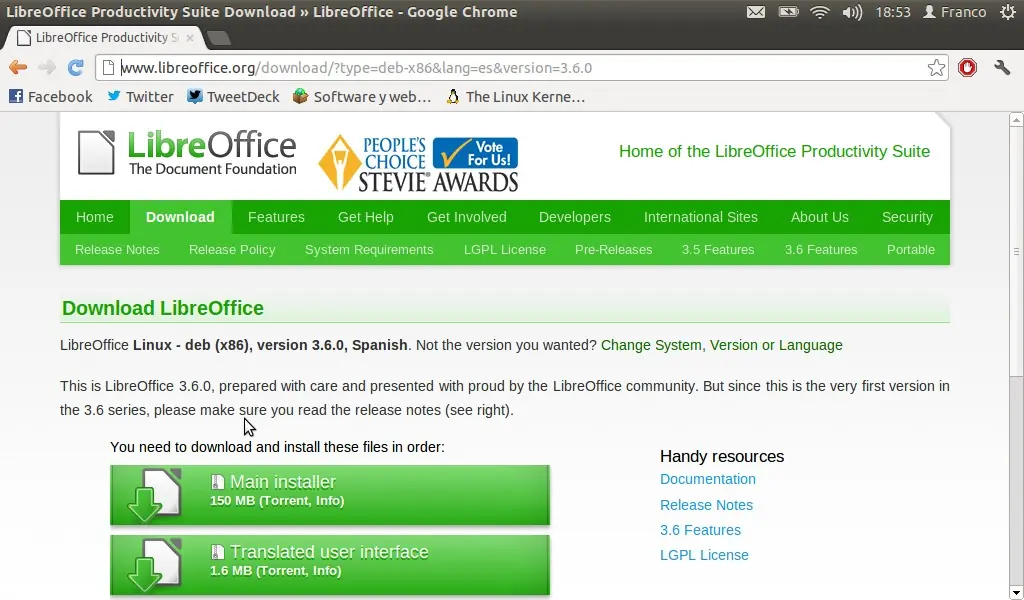Click the Translated user interface download arrow icon
Screen dimensions: 1024x600
154,565
